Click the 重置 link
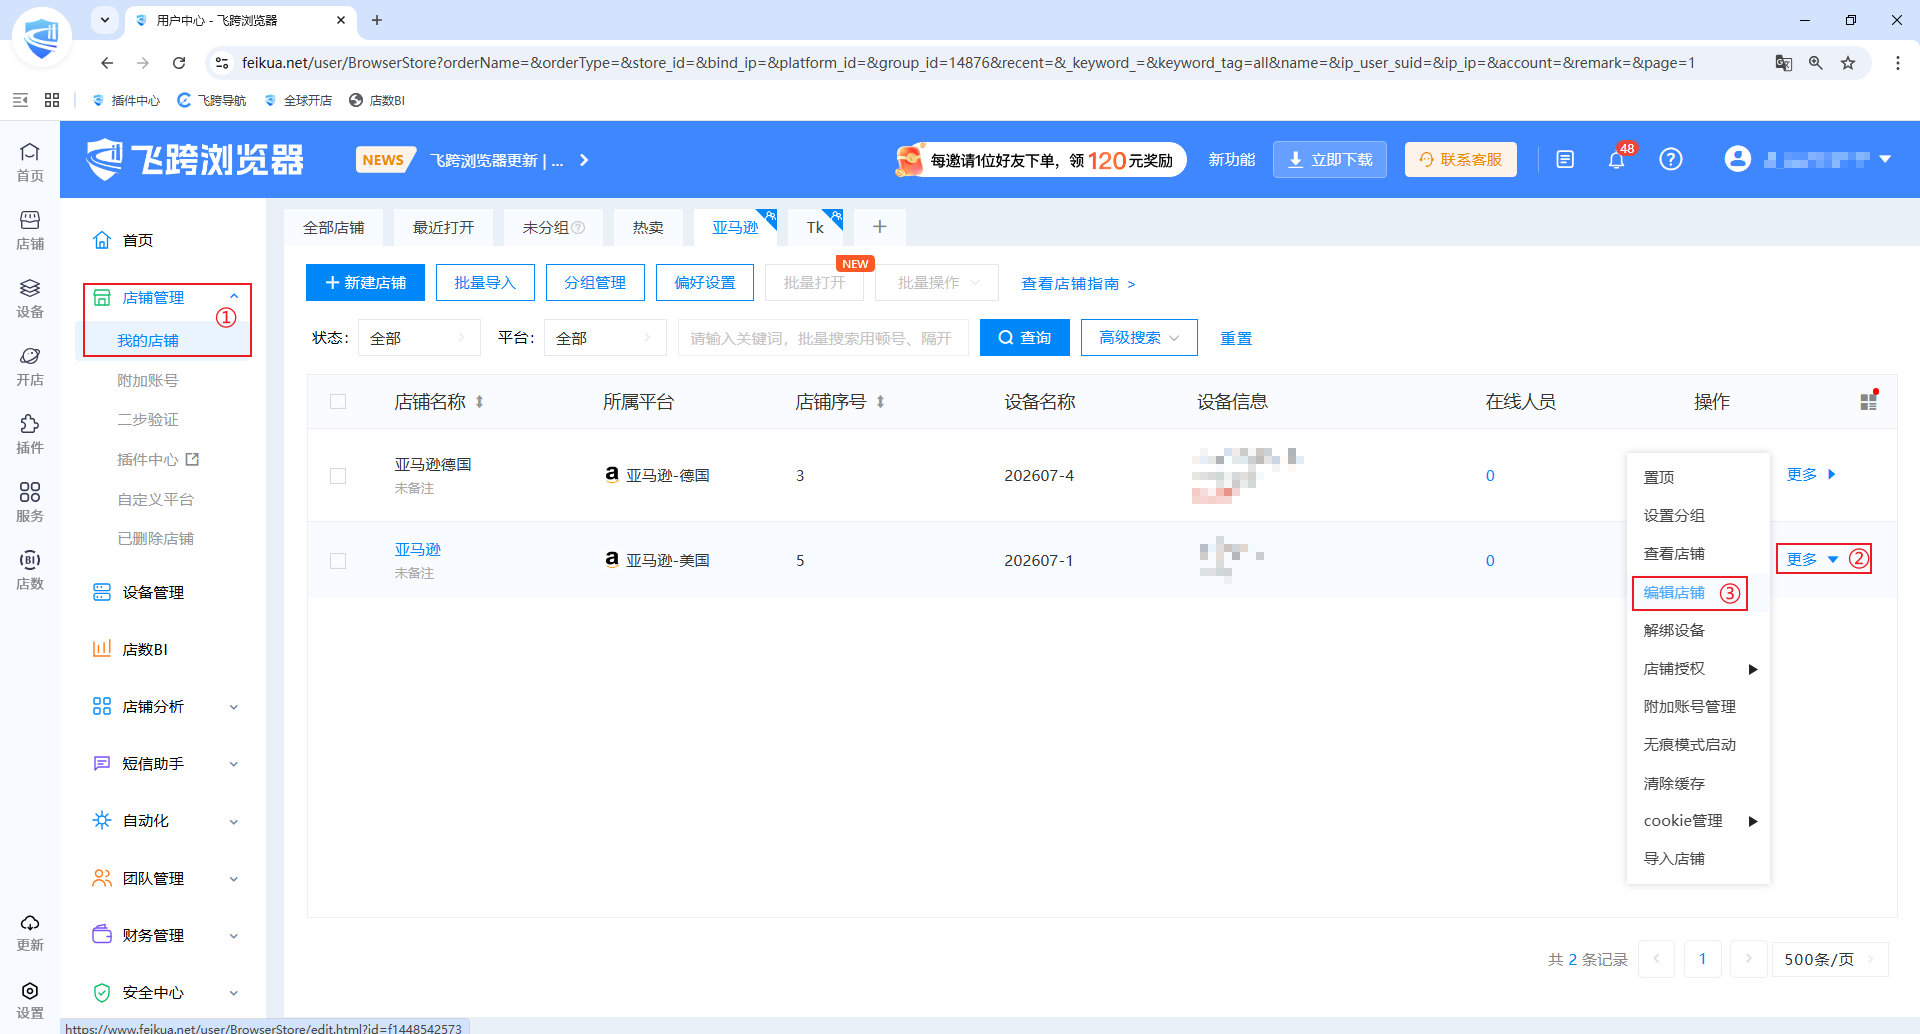The height and width of the screenshot is (1034, 1920). pyautogui.click(x=1236, y=339)
